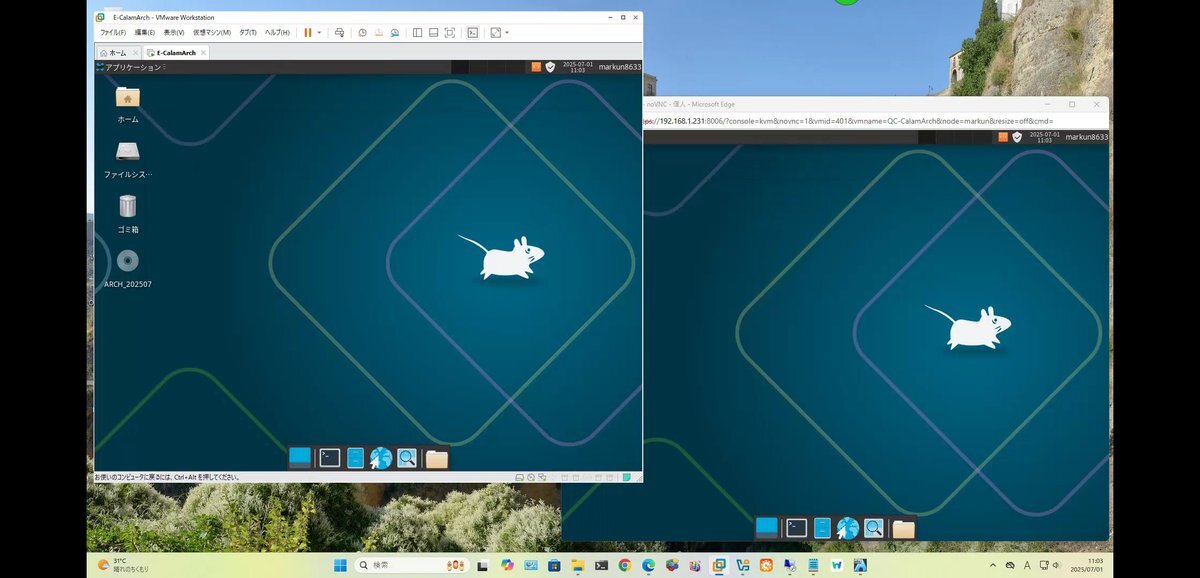Screen dimensions: 1200x578
Task: Click markun8633 user name in VMware guest
Action: pyautogui.click(x=619, y=67)
